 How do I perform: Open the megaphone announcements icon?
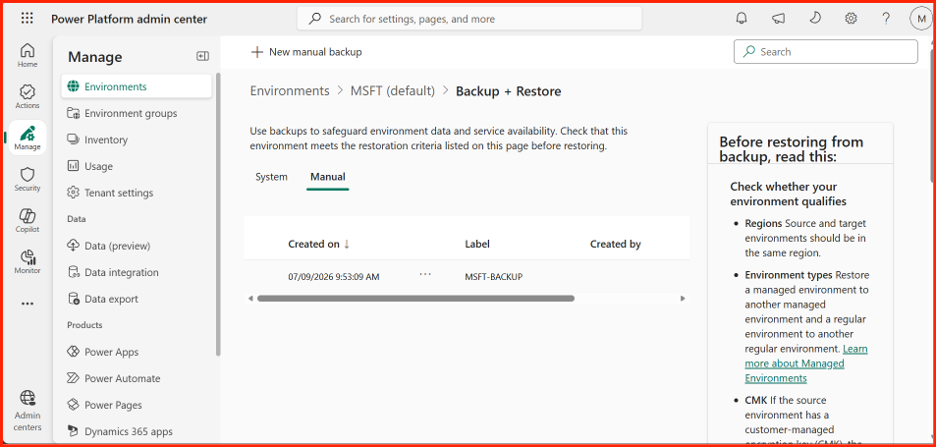coord(778,19)
